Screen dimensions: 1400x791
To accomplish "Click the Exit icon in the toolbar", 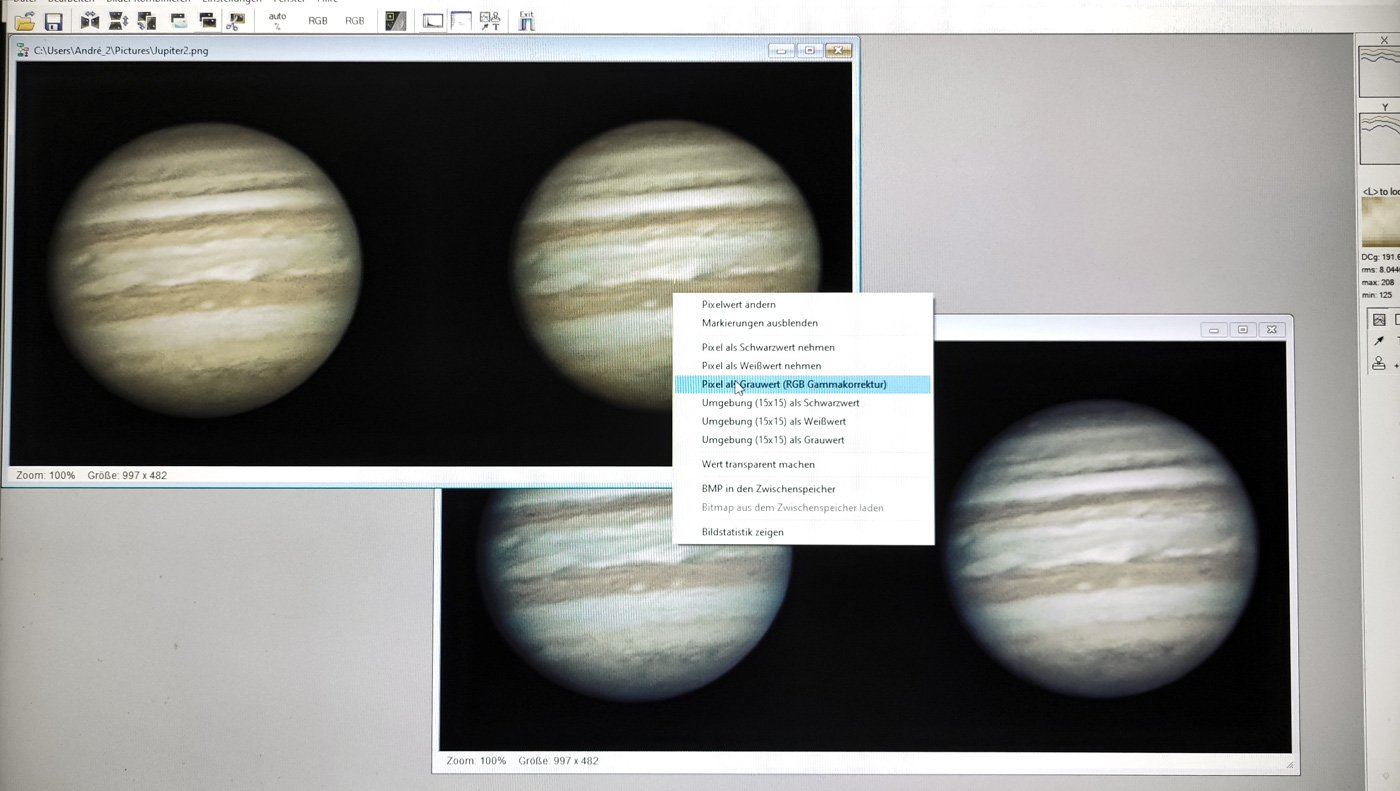I will (x=527, y=20).
